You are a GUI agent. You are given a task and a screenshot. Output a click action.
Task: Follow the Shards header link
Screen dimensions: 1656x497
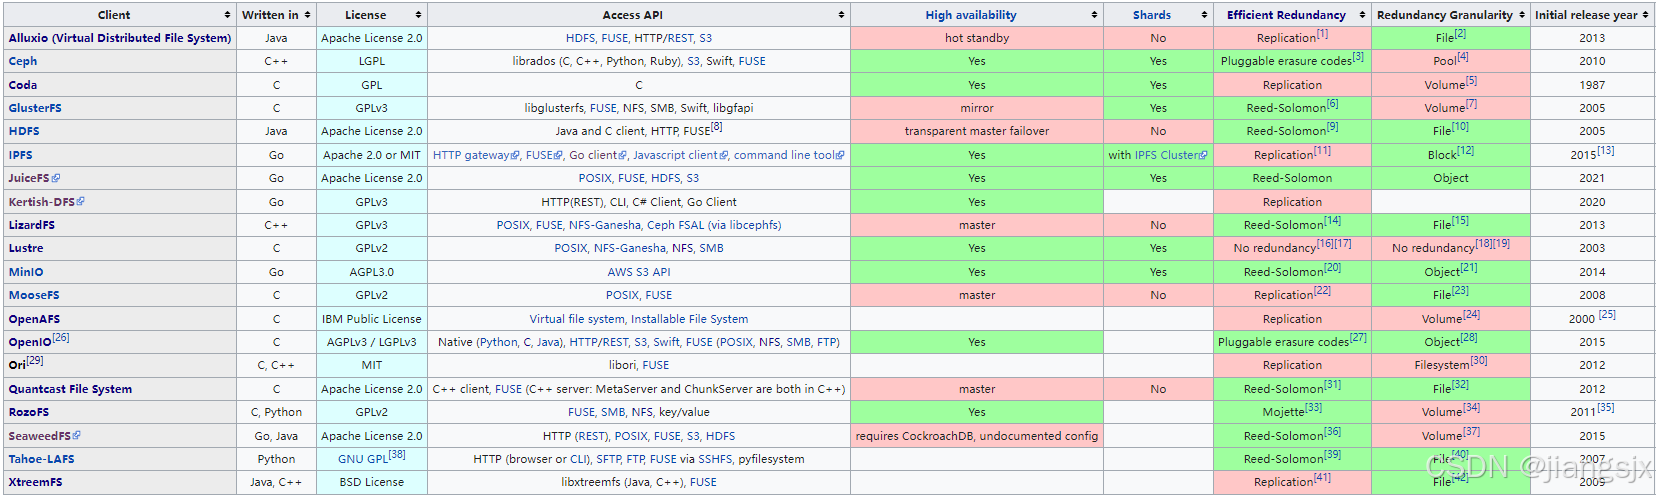[x=1152, y=15]
